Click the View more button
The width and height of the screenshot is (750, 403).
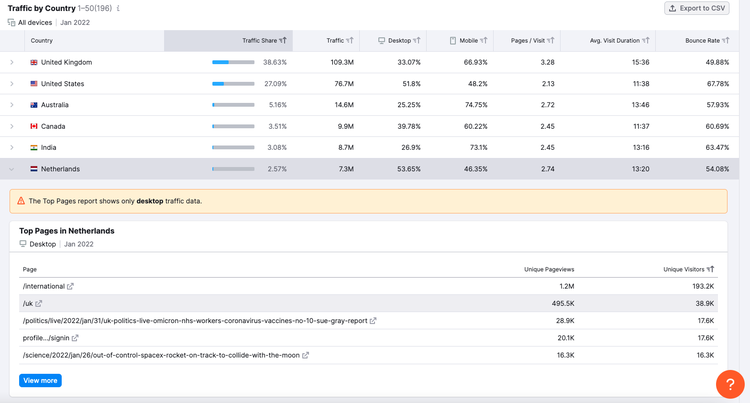click(40, 381)
